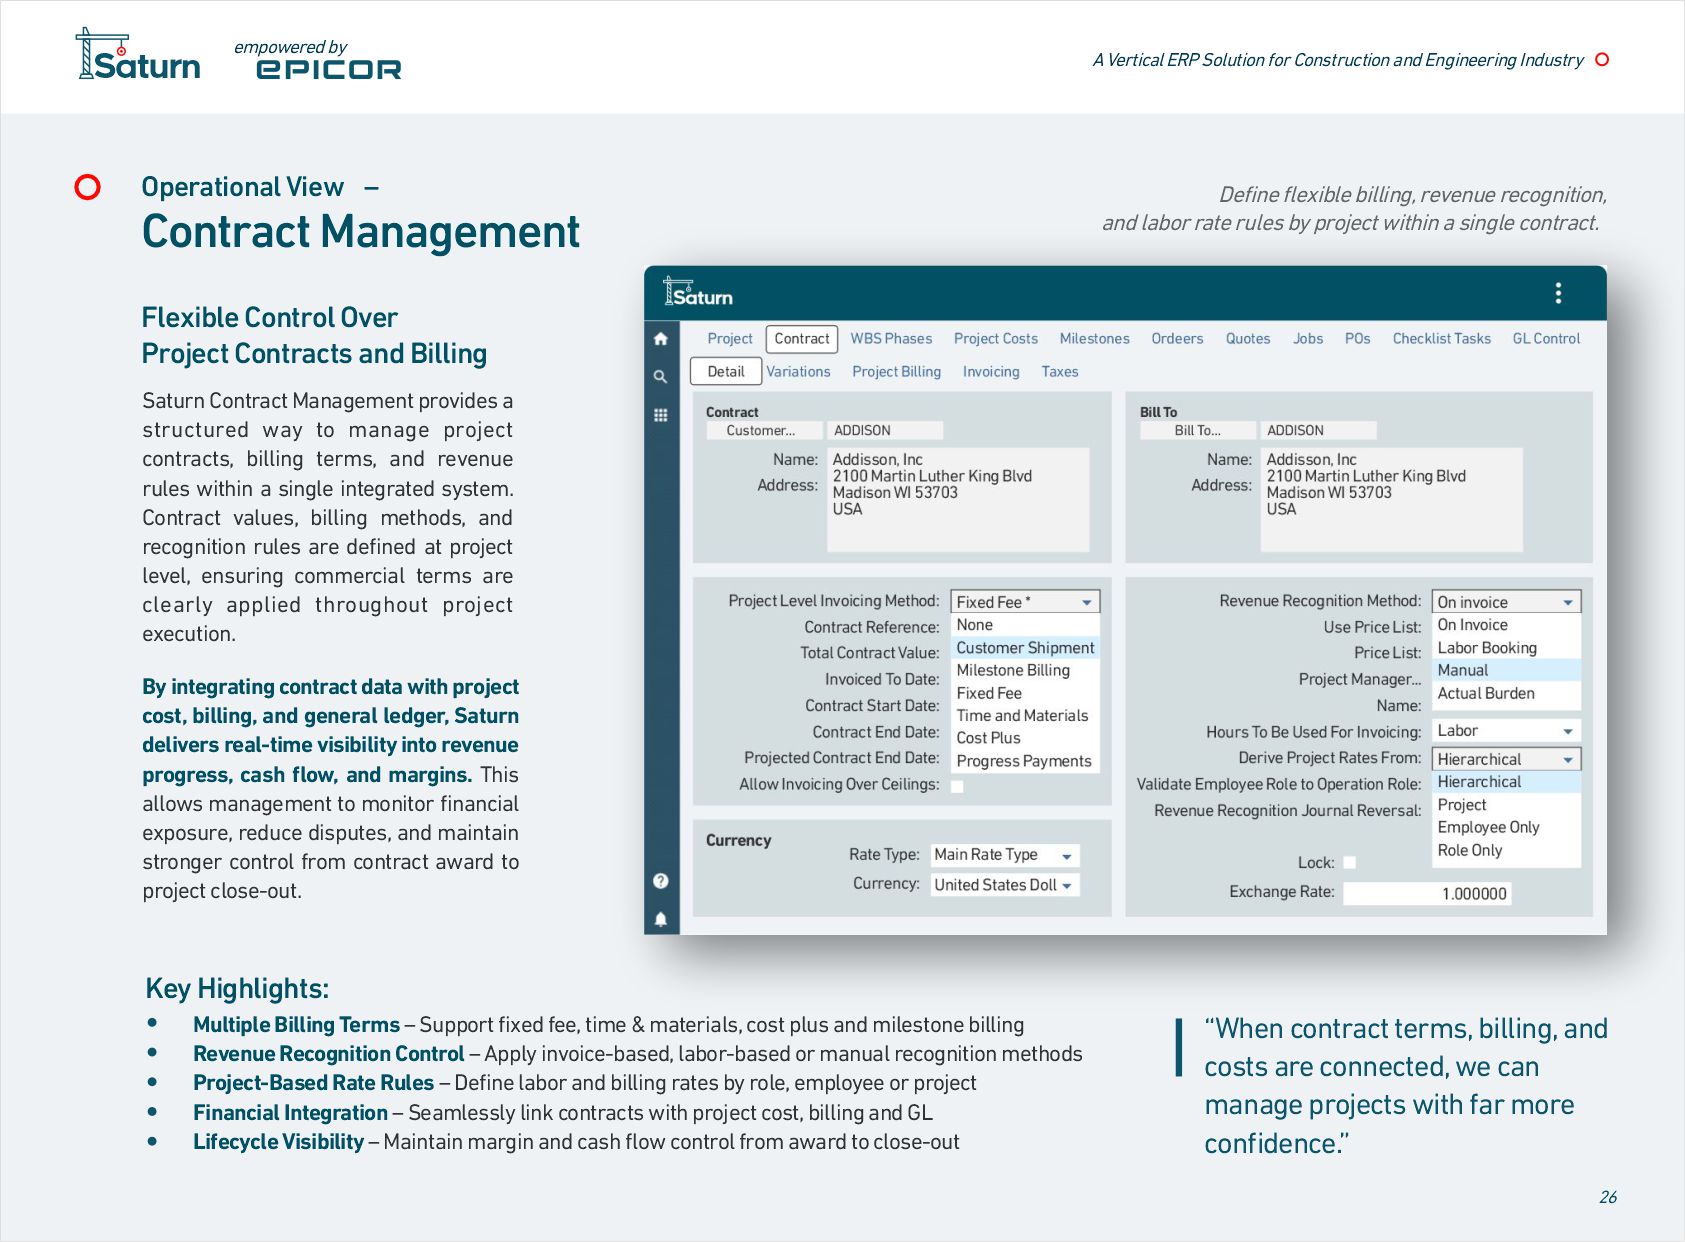The image size is (1685, 1242).
Task: Open the Revenue Recognition Method dropdown
Action: click(x=1506, y=602)
